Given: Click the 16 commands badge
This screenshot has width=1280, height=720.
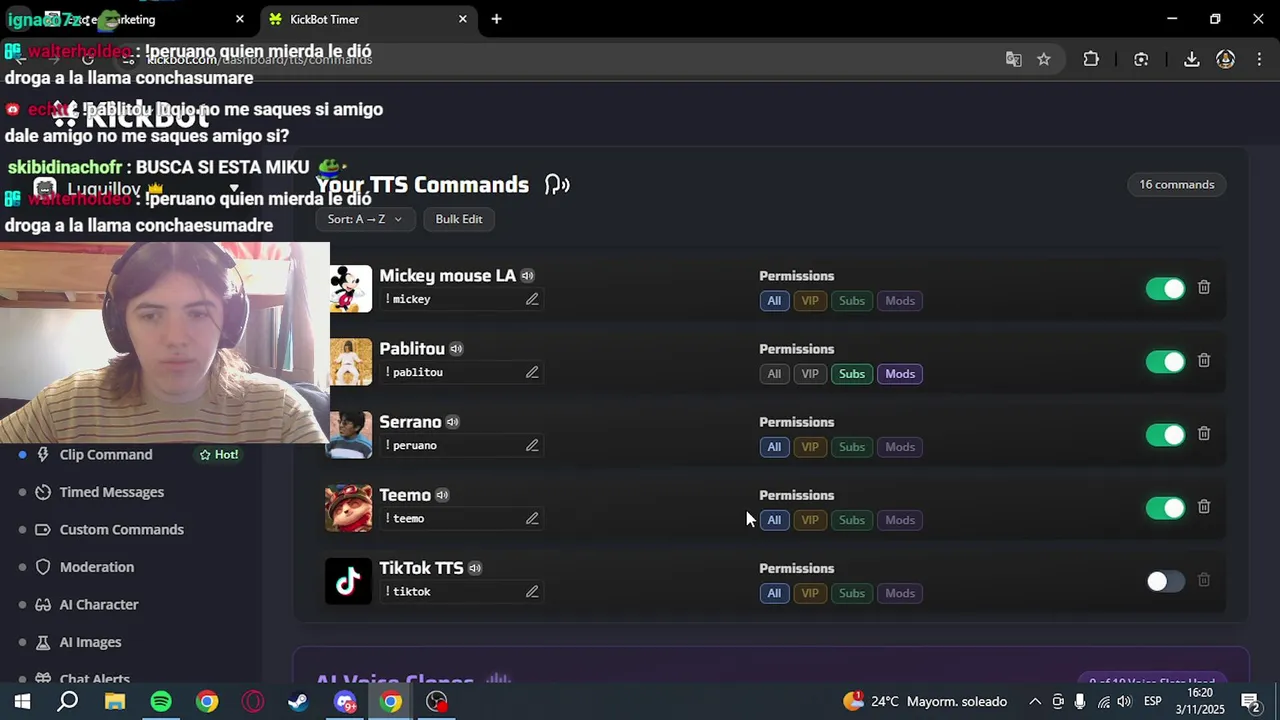Looking at the screenshot, I should (1177, 184).
